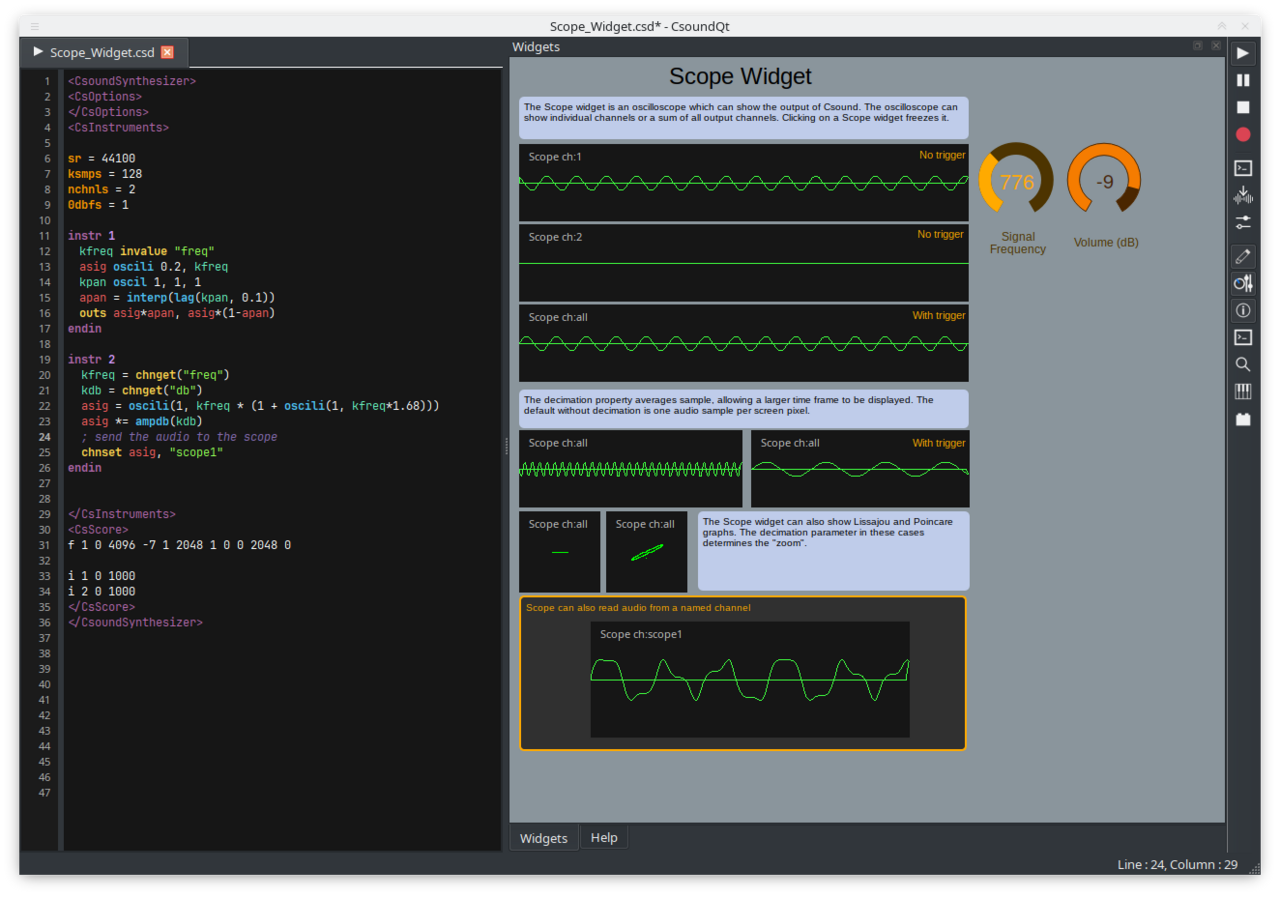Click the brick-shaped icon under the keyboard icon
Viewport: 1280px width, 898px height.
[1243, 419]
